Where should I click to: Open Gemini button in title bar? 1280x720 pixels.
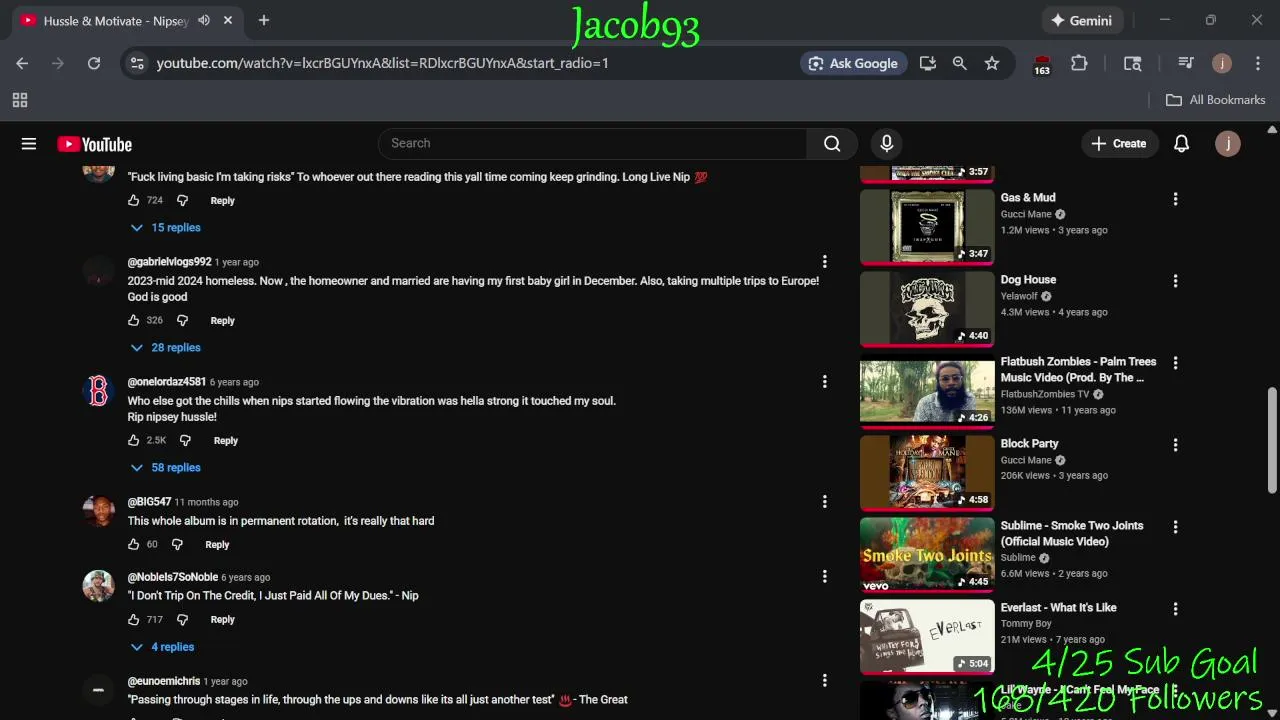click(x=1081, y=20)
